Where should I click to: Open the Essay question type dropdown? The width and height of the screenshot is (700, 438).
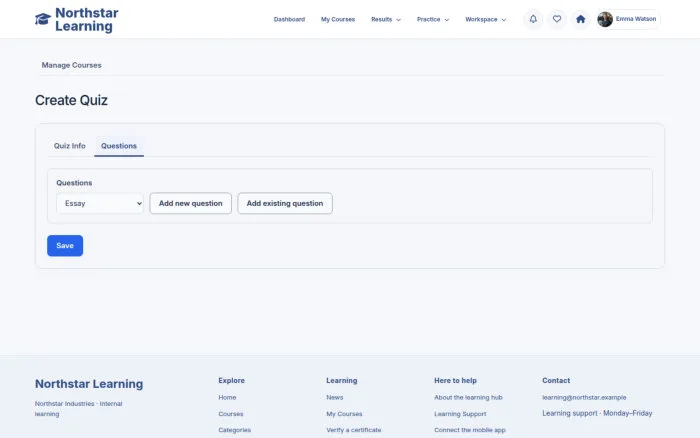tap(100, 203)
